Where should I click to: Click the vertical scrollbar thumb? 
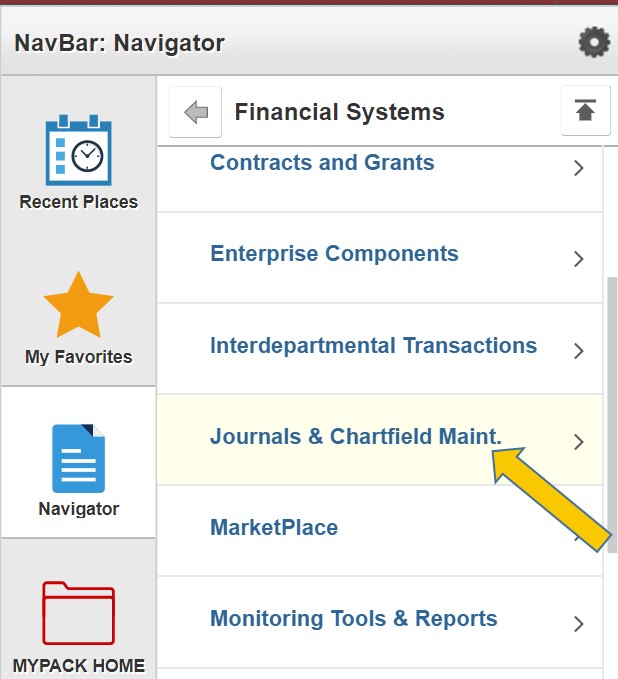click(x=612, y=415)
